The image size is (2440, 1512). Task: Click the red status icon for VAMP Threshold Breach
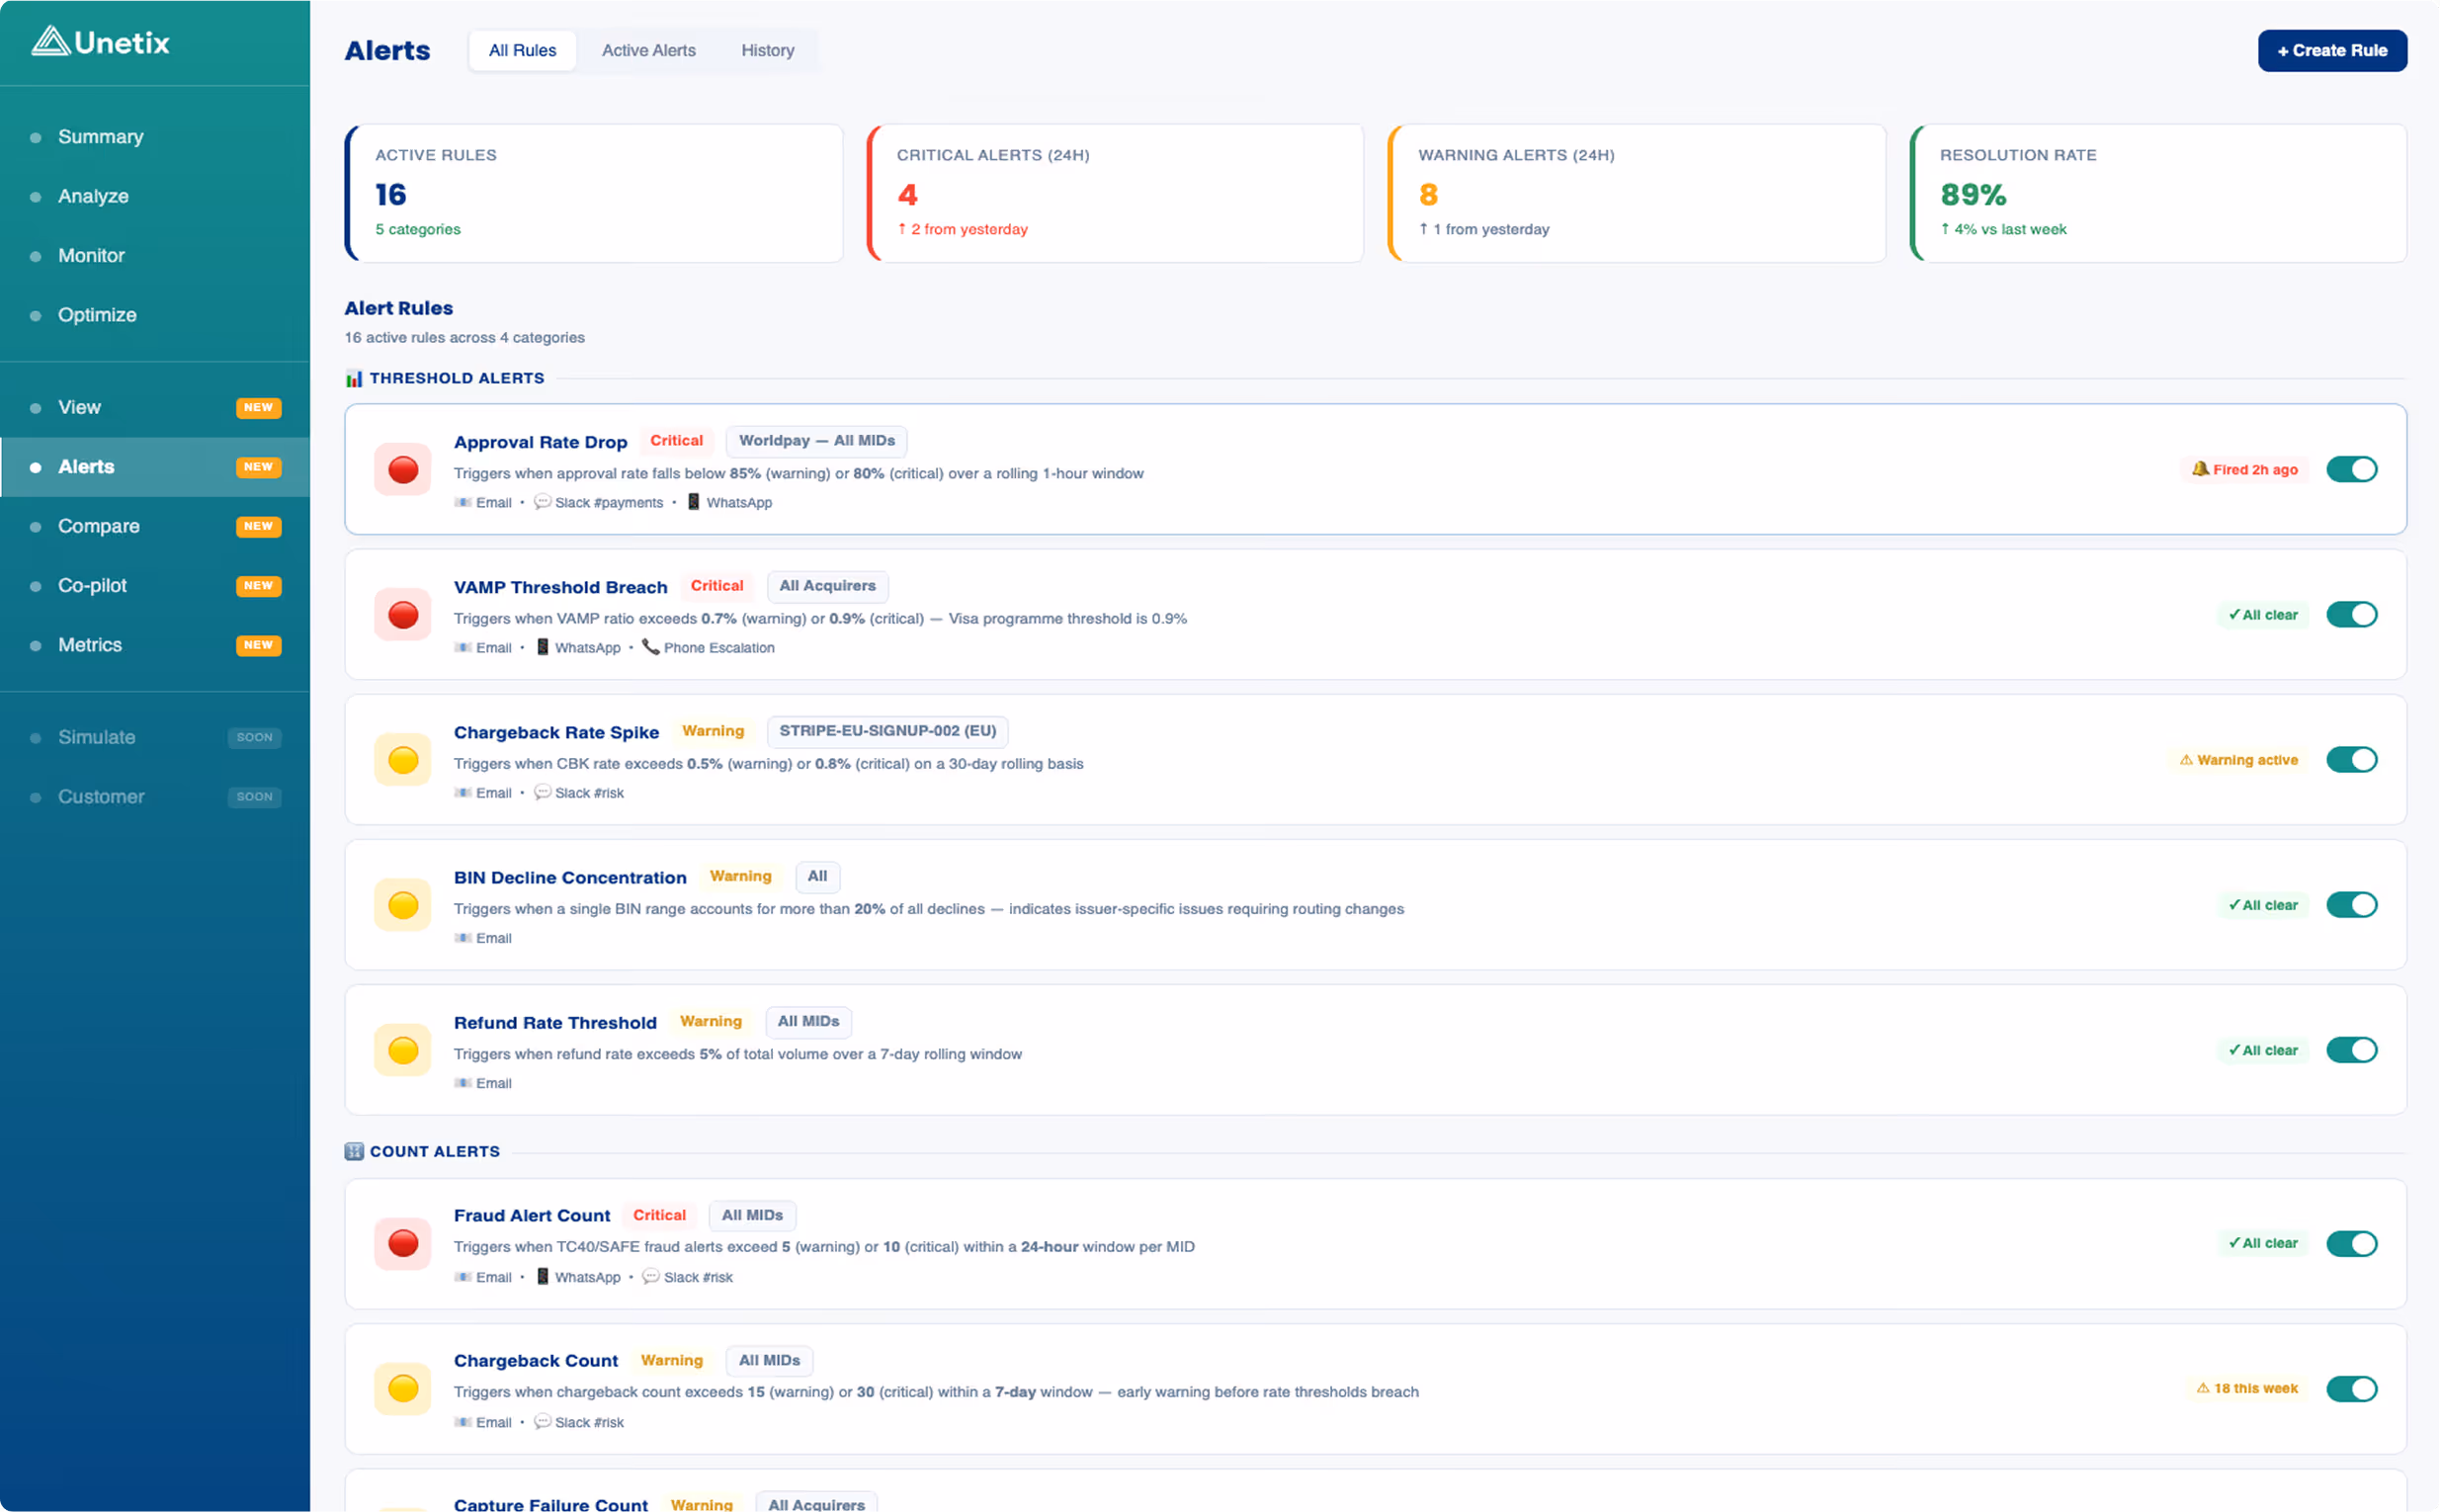tap(403, 614)
